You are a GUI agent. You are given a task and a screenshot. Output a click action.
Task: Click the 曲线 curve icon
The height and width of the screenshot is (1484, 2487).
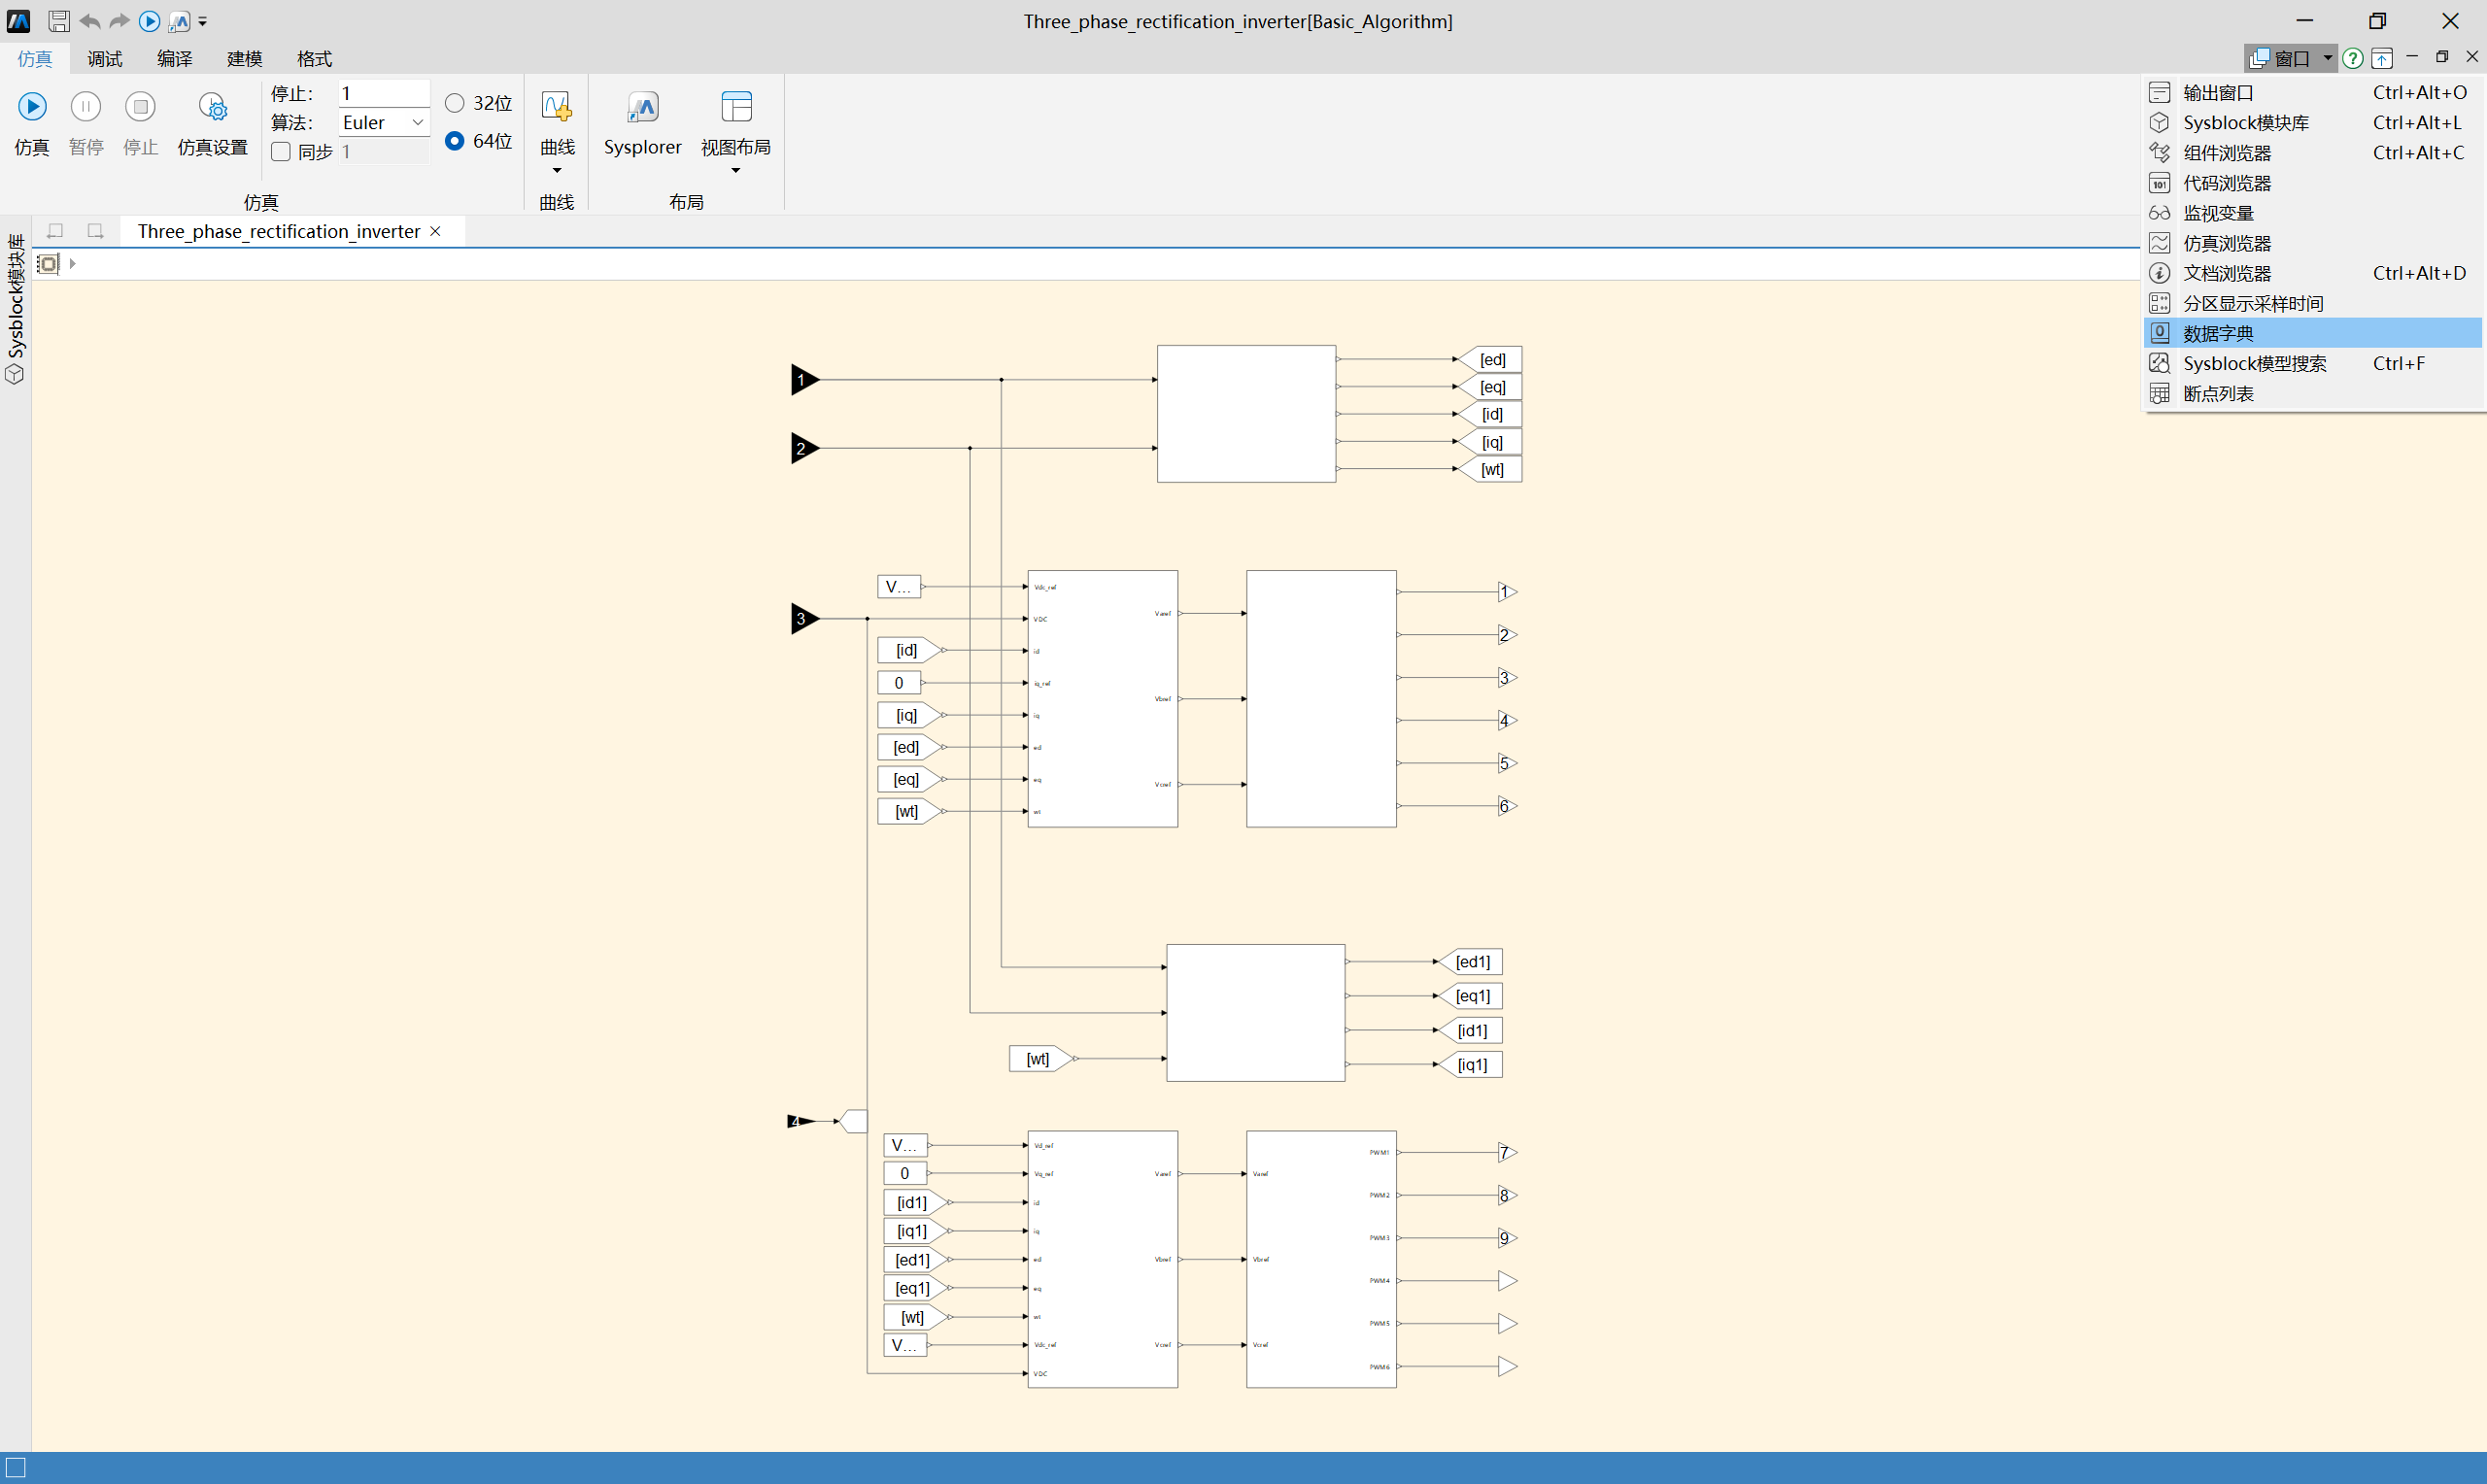[x=556, y=107]
